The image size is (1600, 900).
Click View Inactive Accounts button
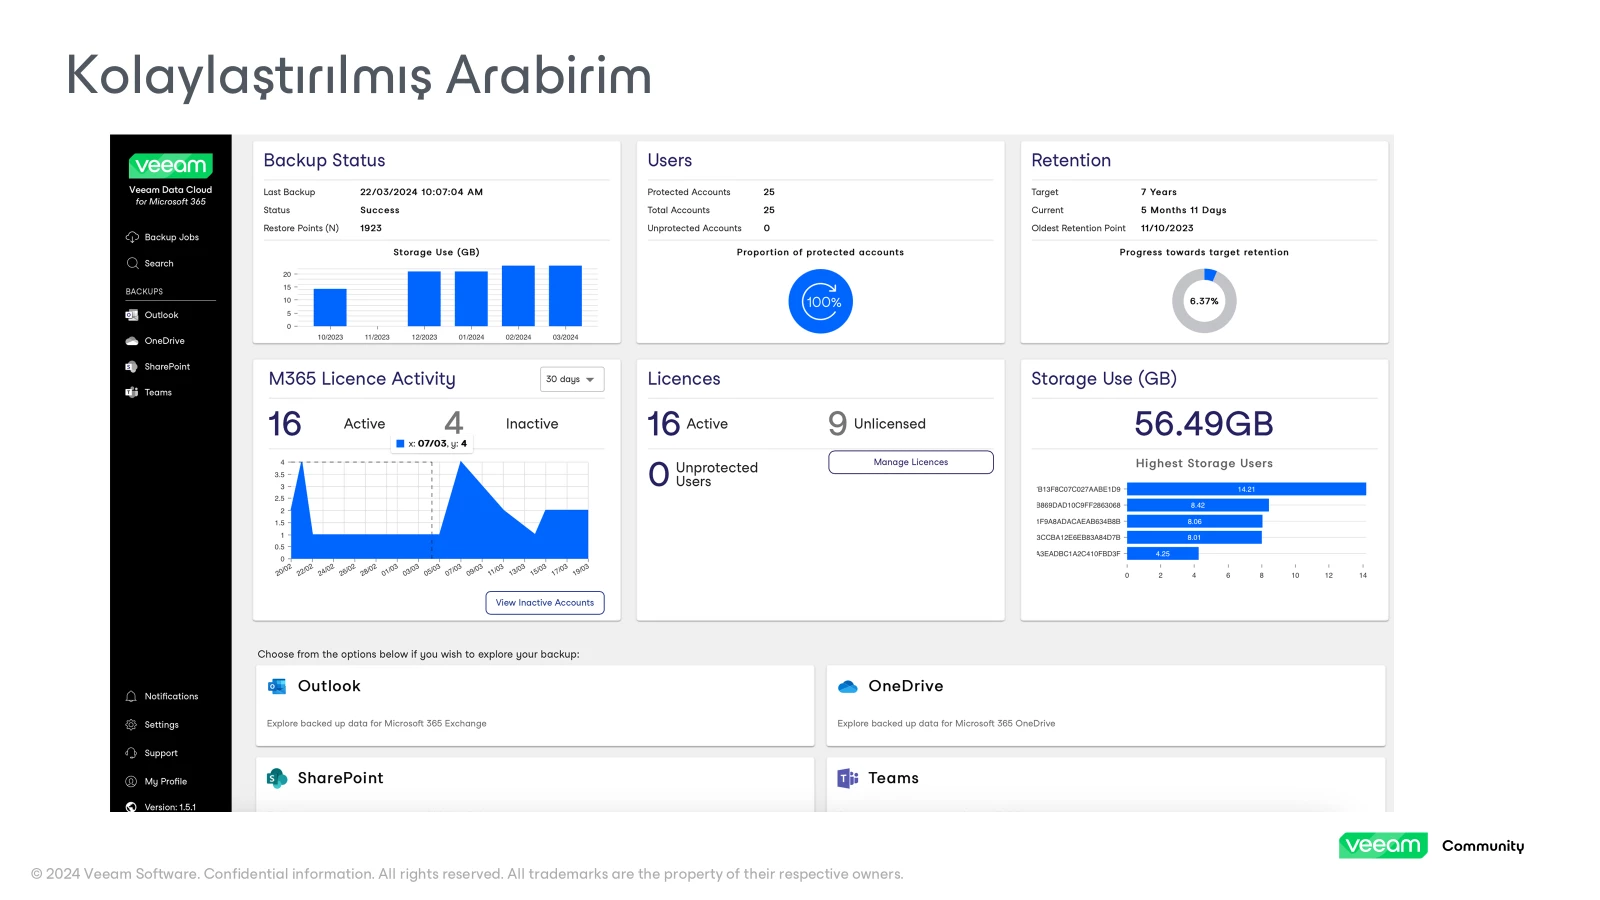tap(545, 603)
